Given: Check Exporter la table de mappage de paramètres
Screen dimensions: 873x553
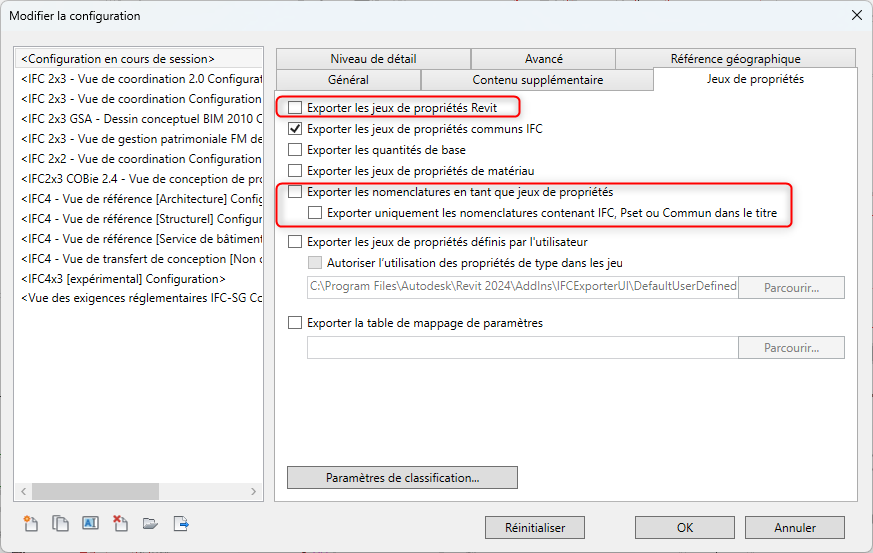Looking at the screenshot, I should click(x=295, y=323).
